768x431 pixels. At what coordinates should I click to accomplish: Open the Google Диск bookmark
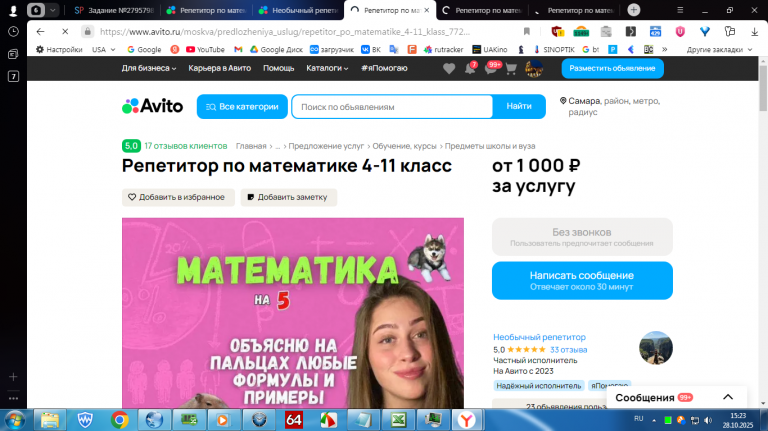tap(276, 49)
